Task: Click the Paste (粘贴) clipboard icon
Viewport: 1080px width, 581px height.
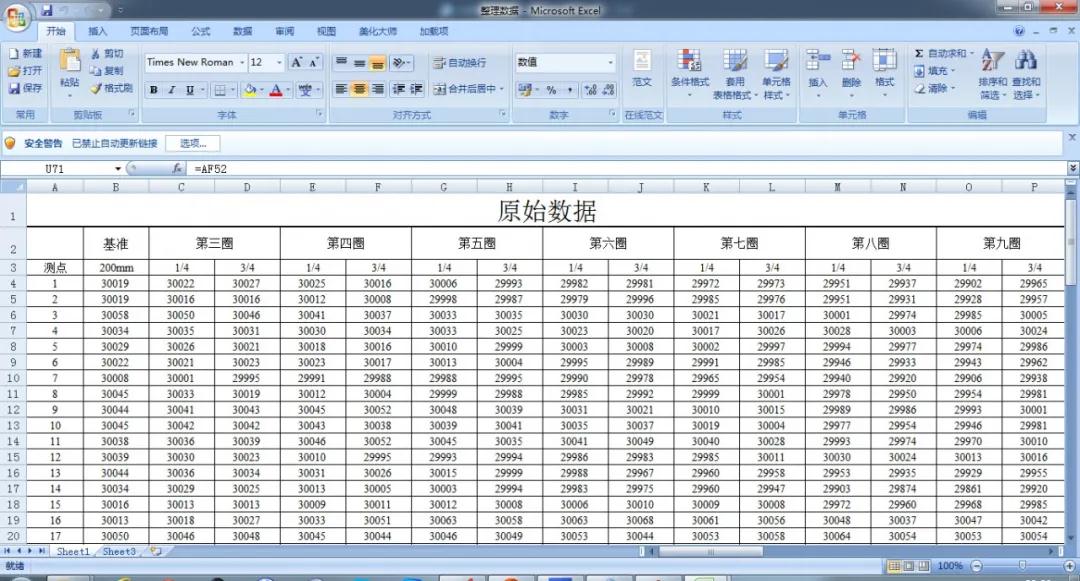Action: coord(69,62)
